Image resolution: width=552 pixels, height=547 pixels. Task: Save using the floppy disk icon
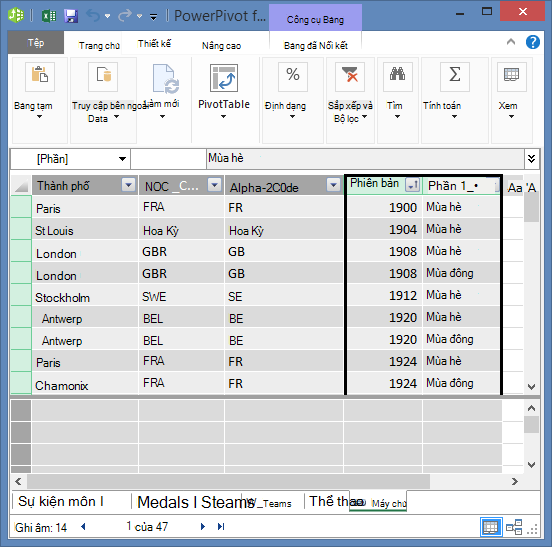tap(71, 16)
